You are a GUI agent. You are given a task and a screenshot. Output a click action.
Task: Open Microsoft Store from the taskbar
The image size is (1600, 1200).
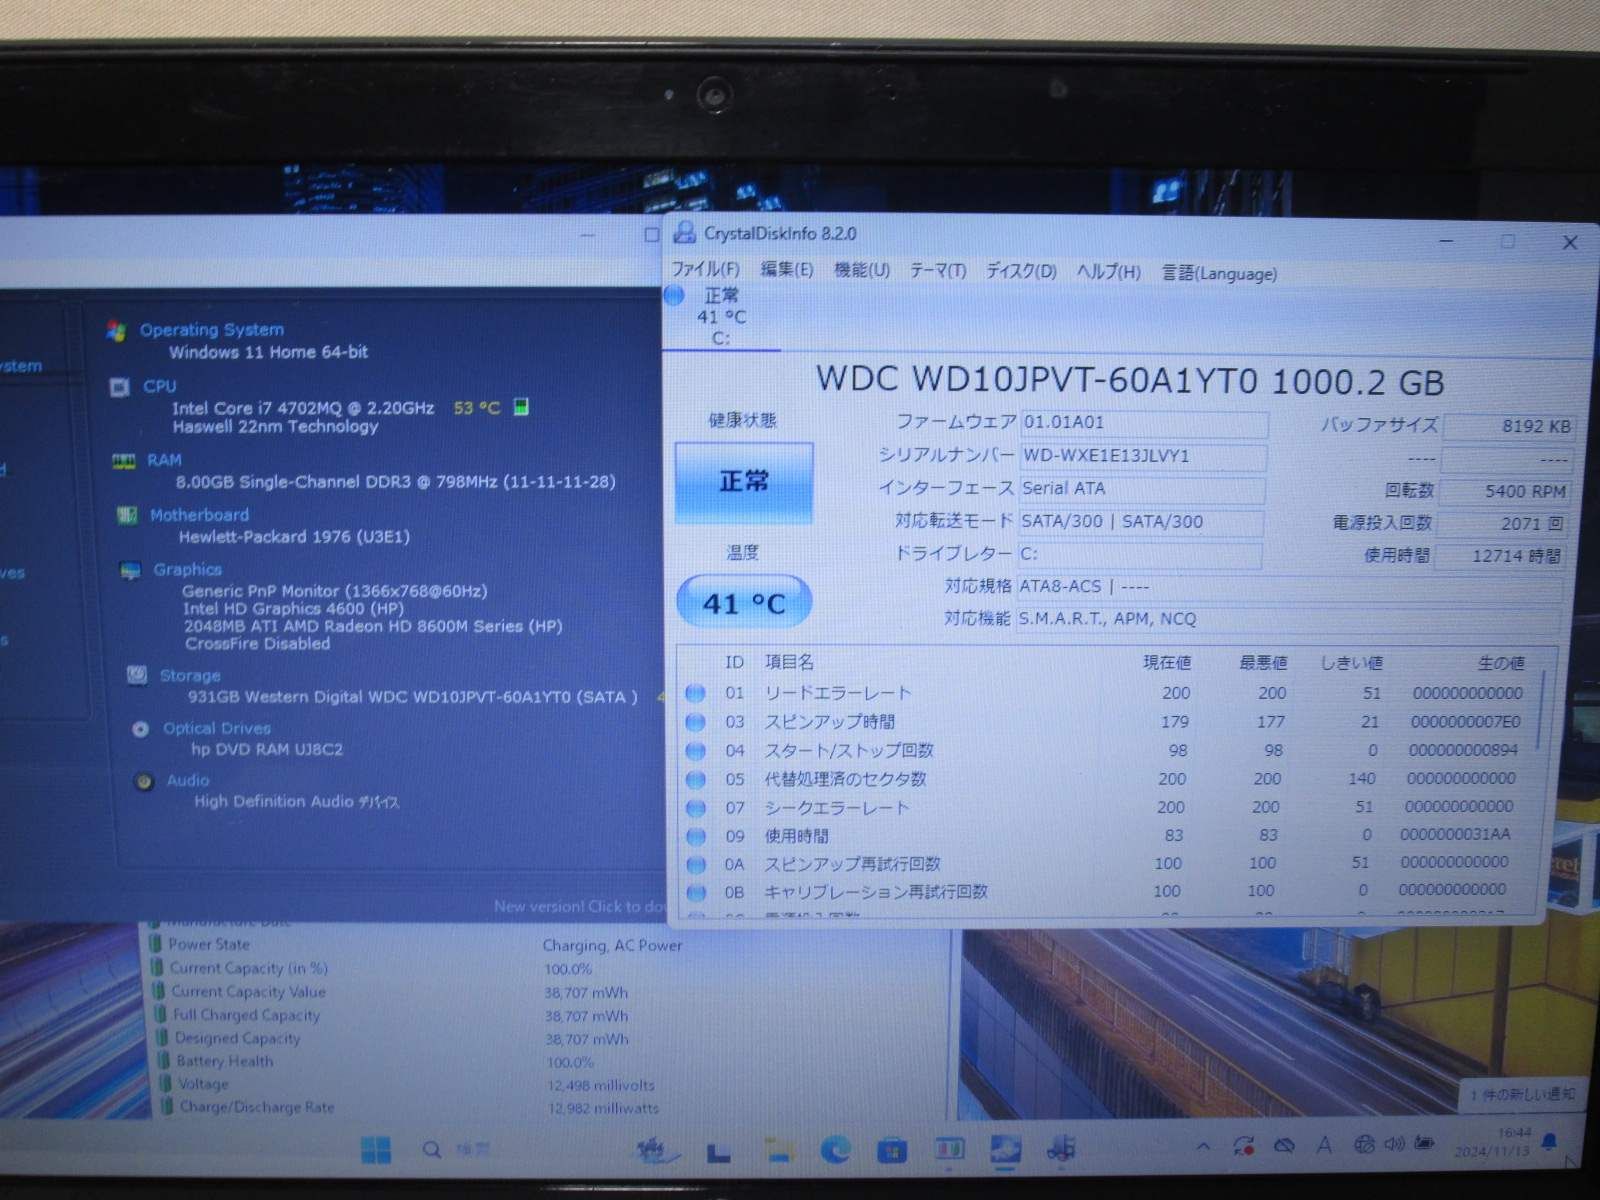[x=892, y=1151]
